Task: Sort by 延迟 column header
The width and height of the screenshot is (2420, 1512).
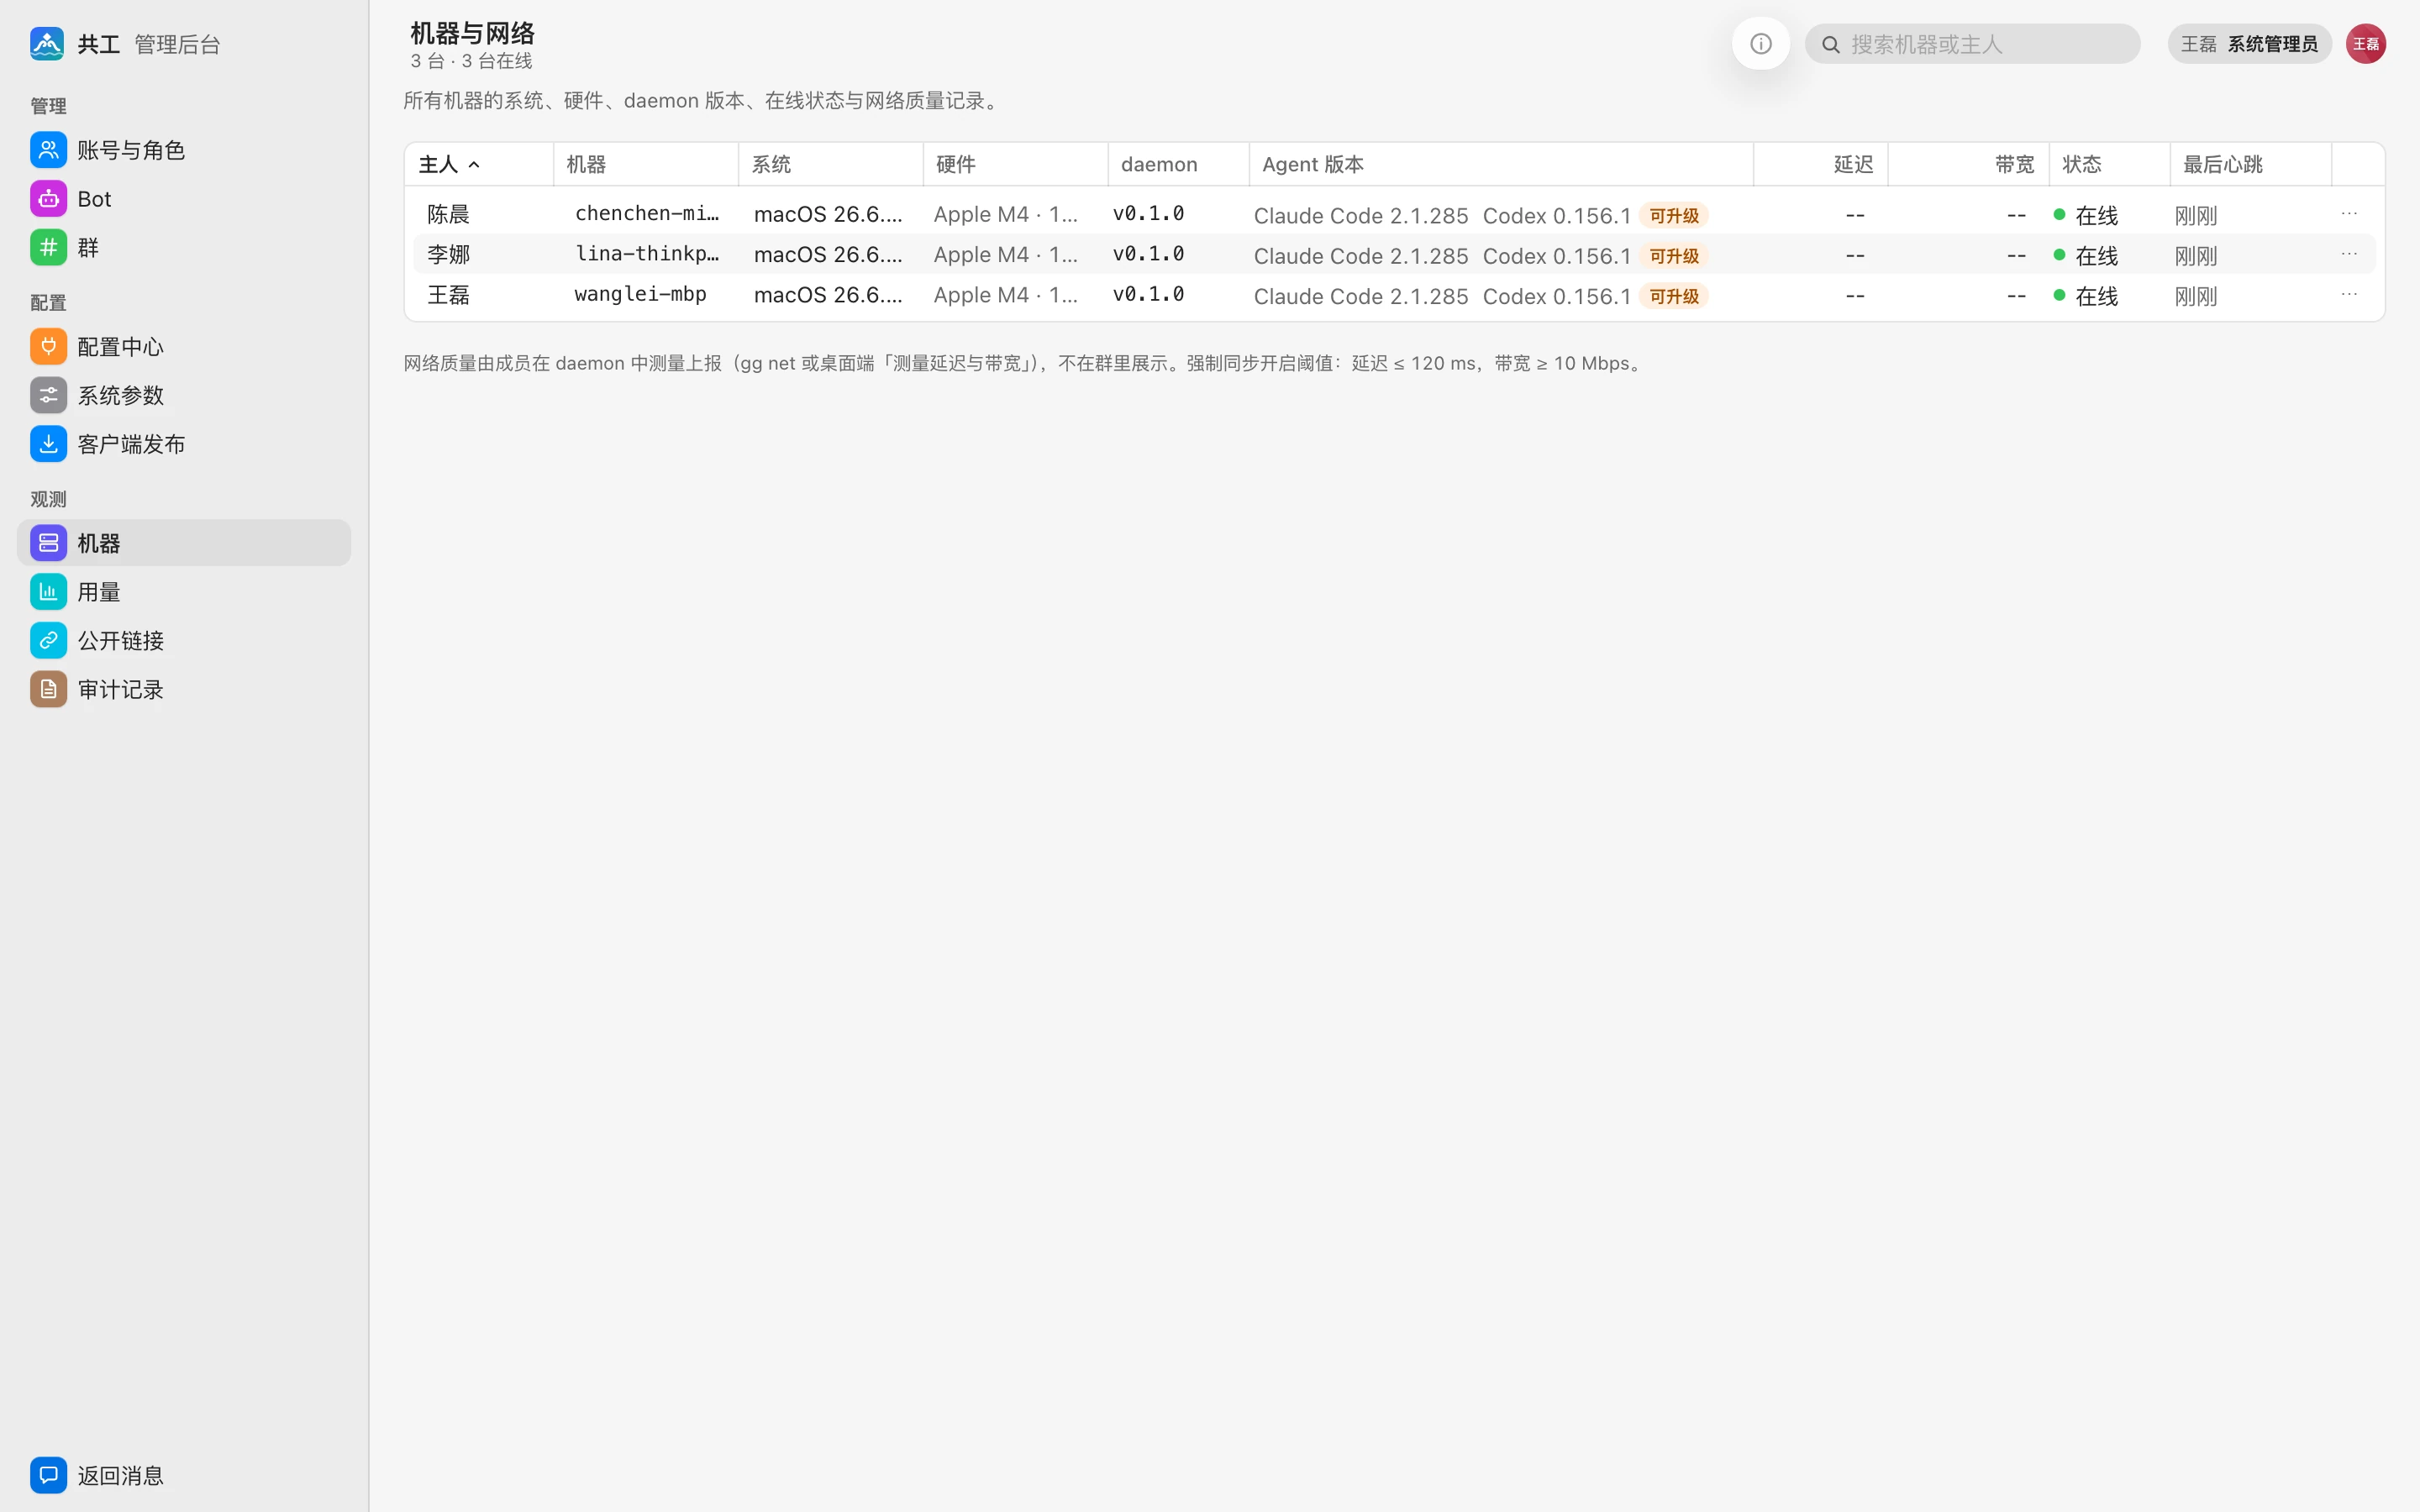Action: click(x=1820, y=164)
